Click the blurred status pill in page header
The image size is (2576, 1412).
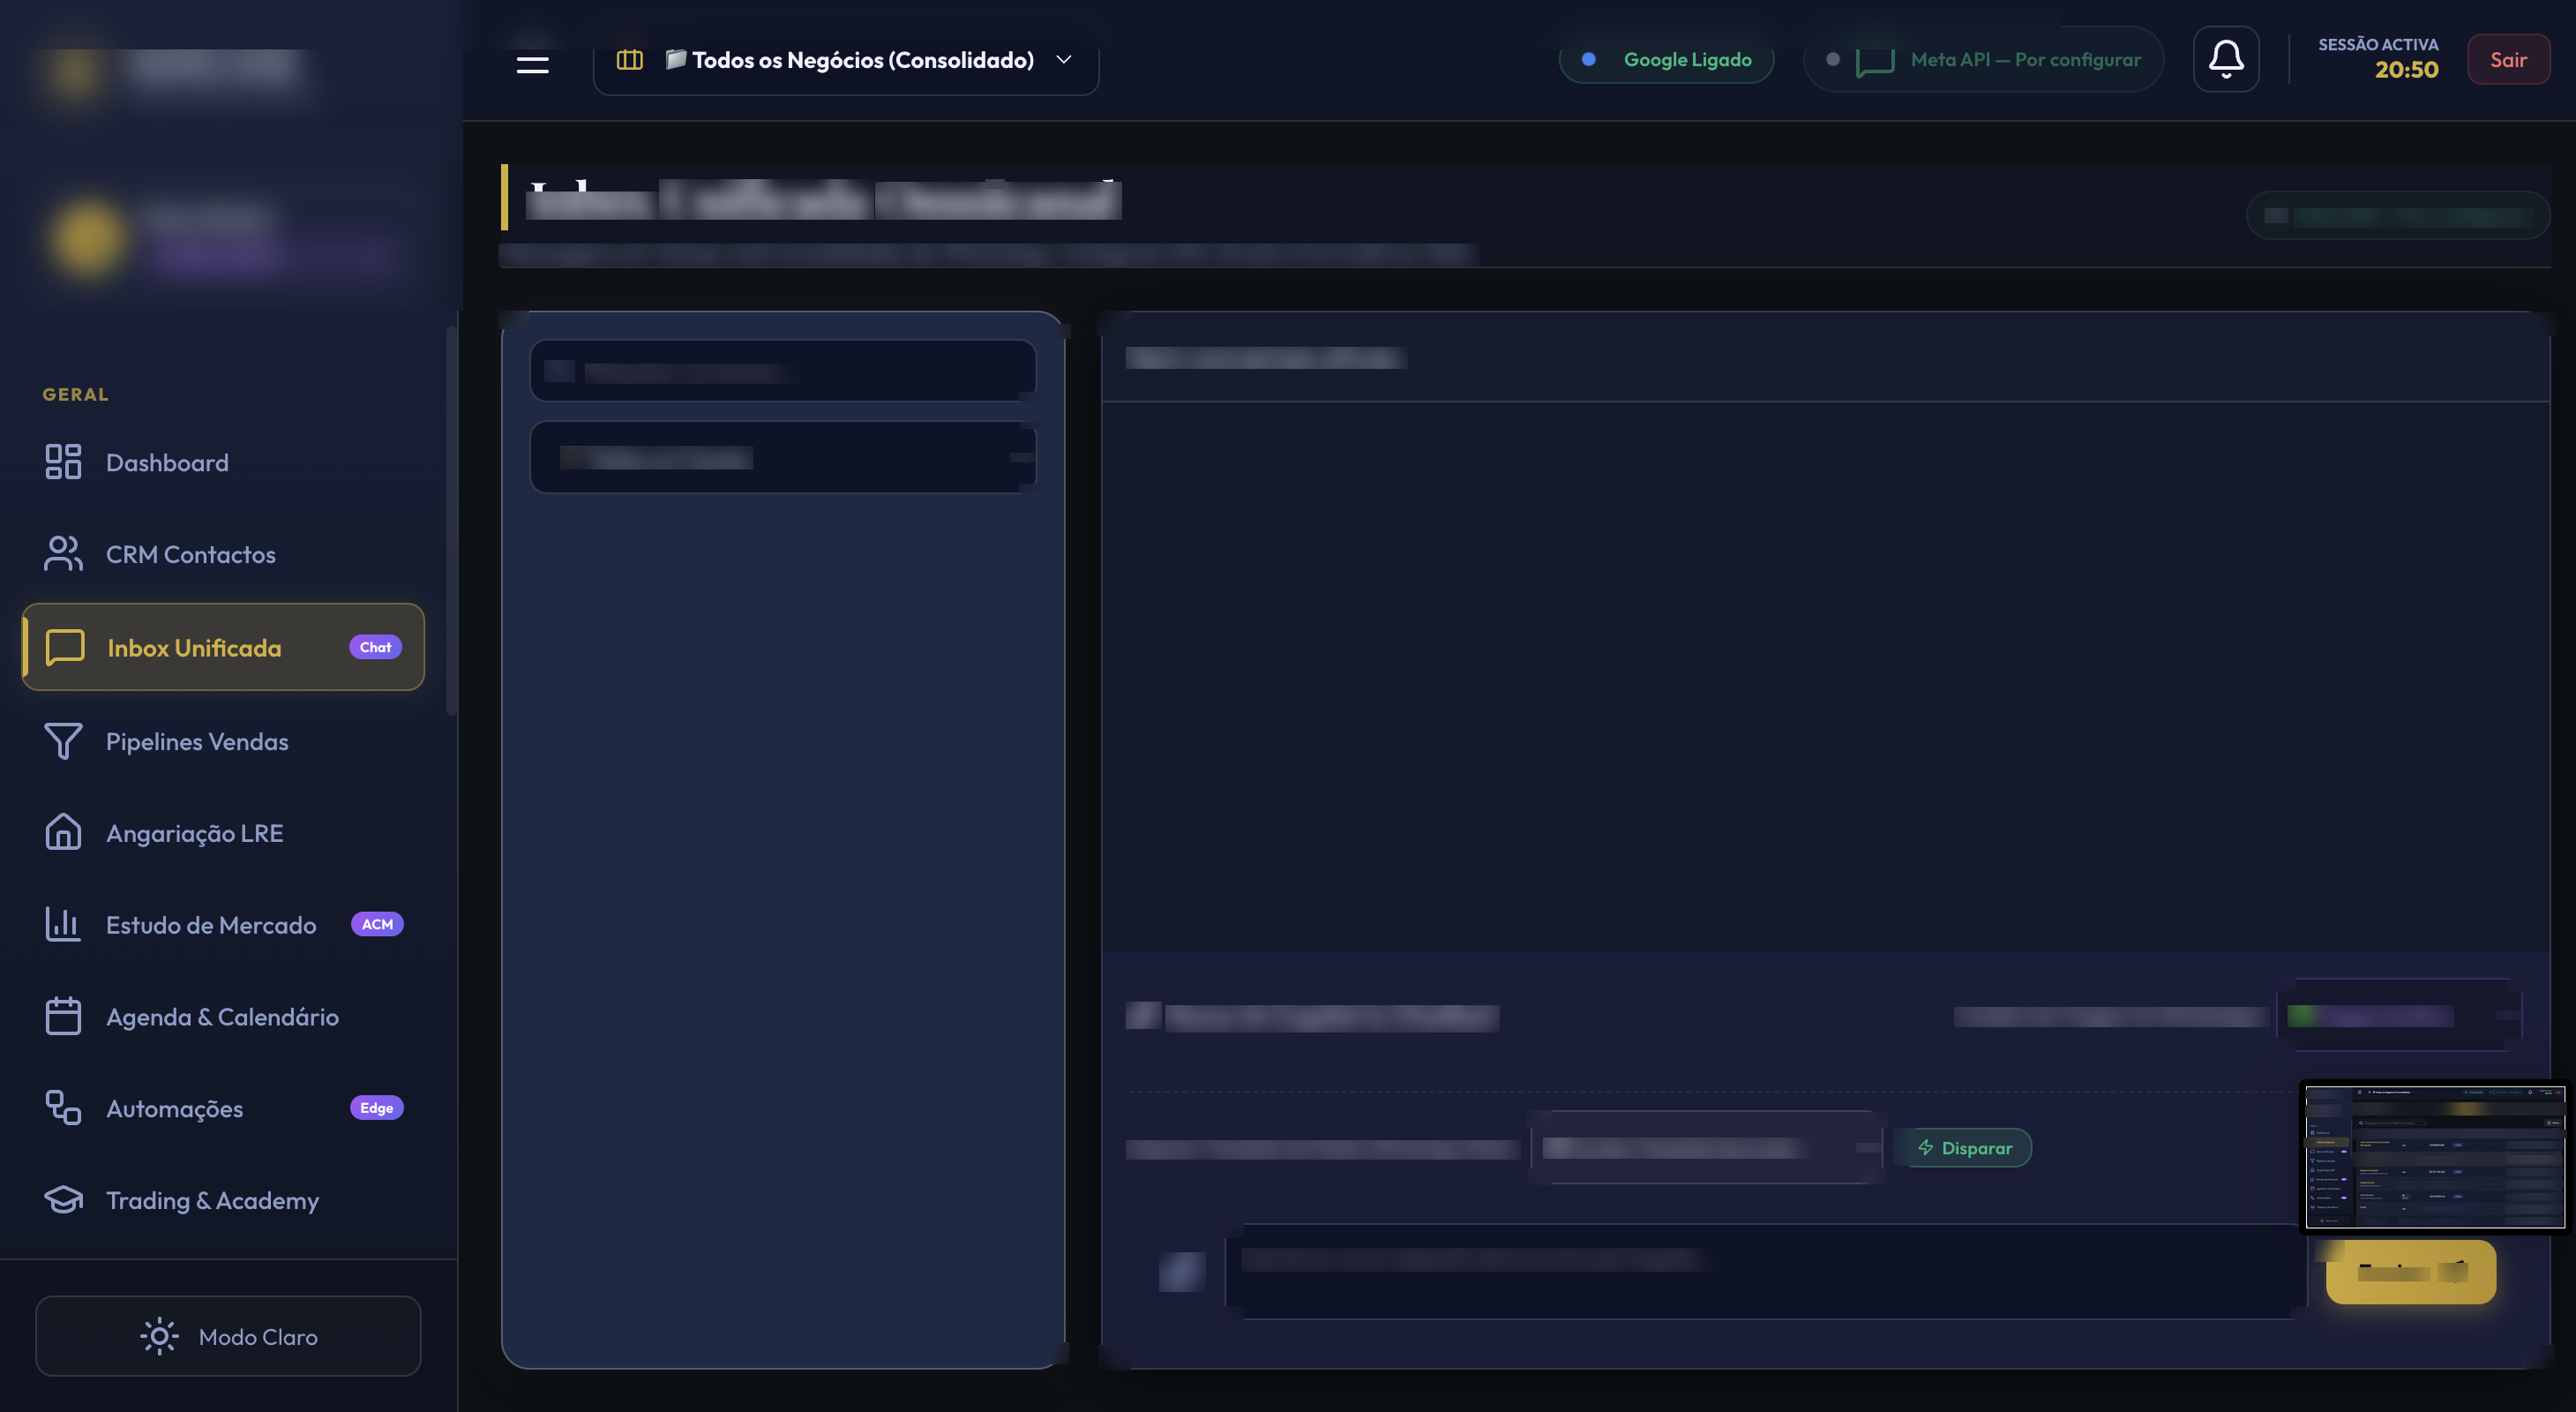click(x=2398, y=216)
